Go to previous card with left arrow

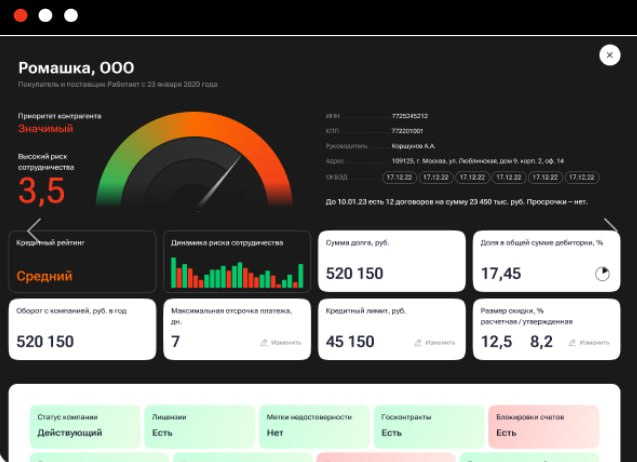click(x=34, y=230)
